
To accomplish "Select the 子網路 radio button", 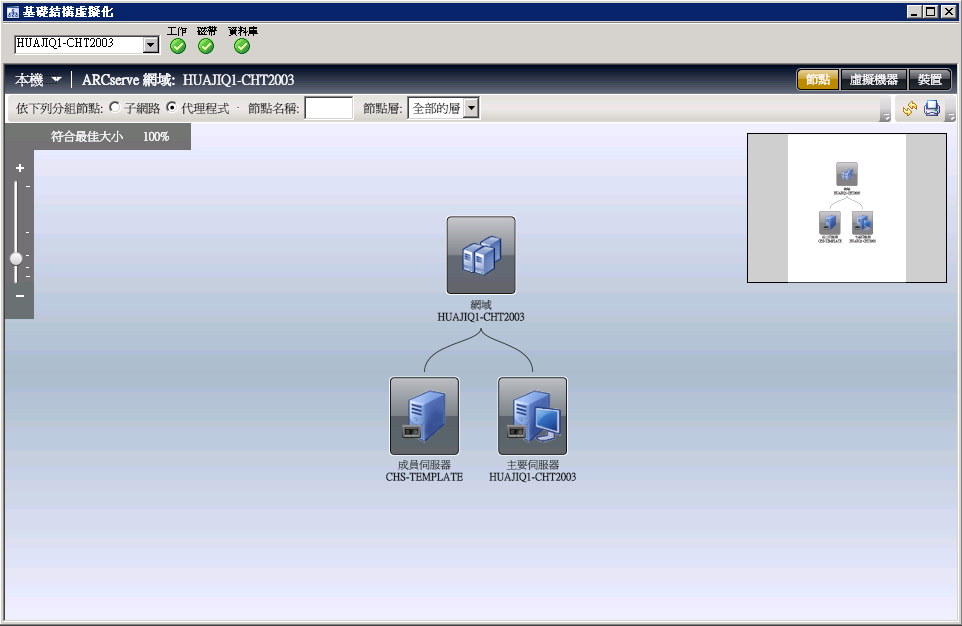I will pyautogui.click(x=114, y=108).
